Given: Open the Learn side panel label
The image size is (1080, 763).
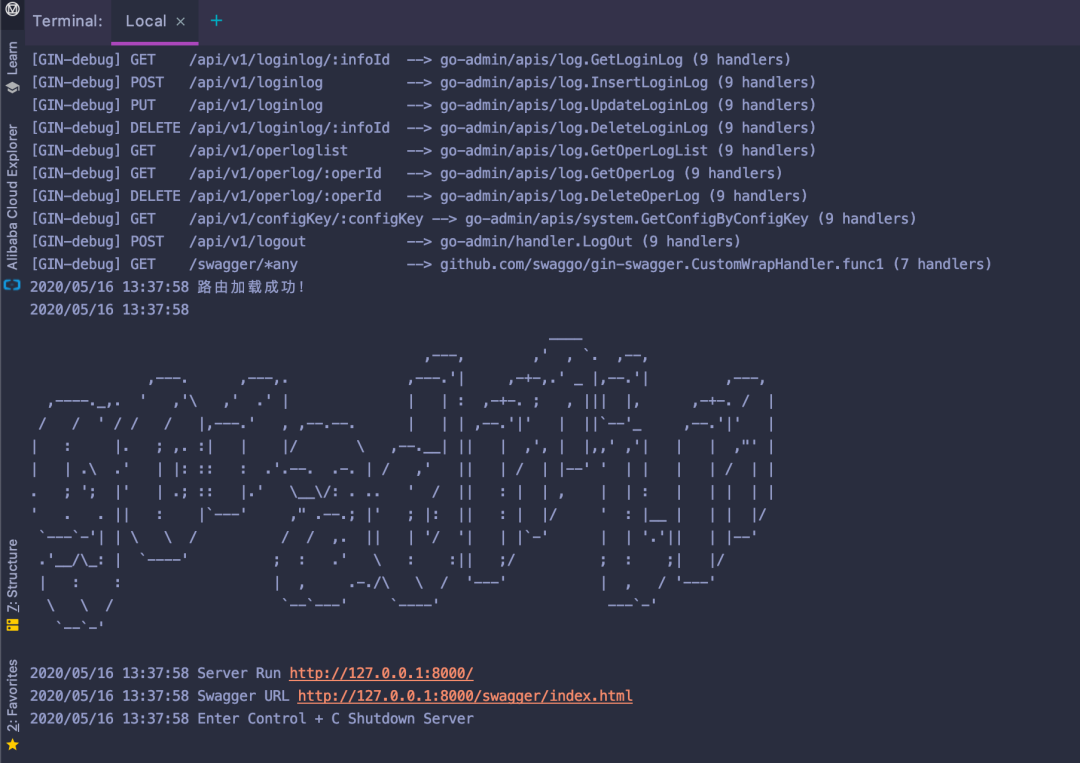Looking at the screenshot, I should pos(12,58).
